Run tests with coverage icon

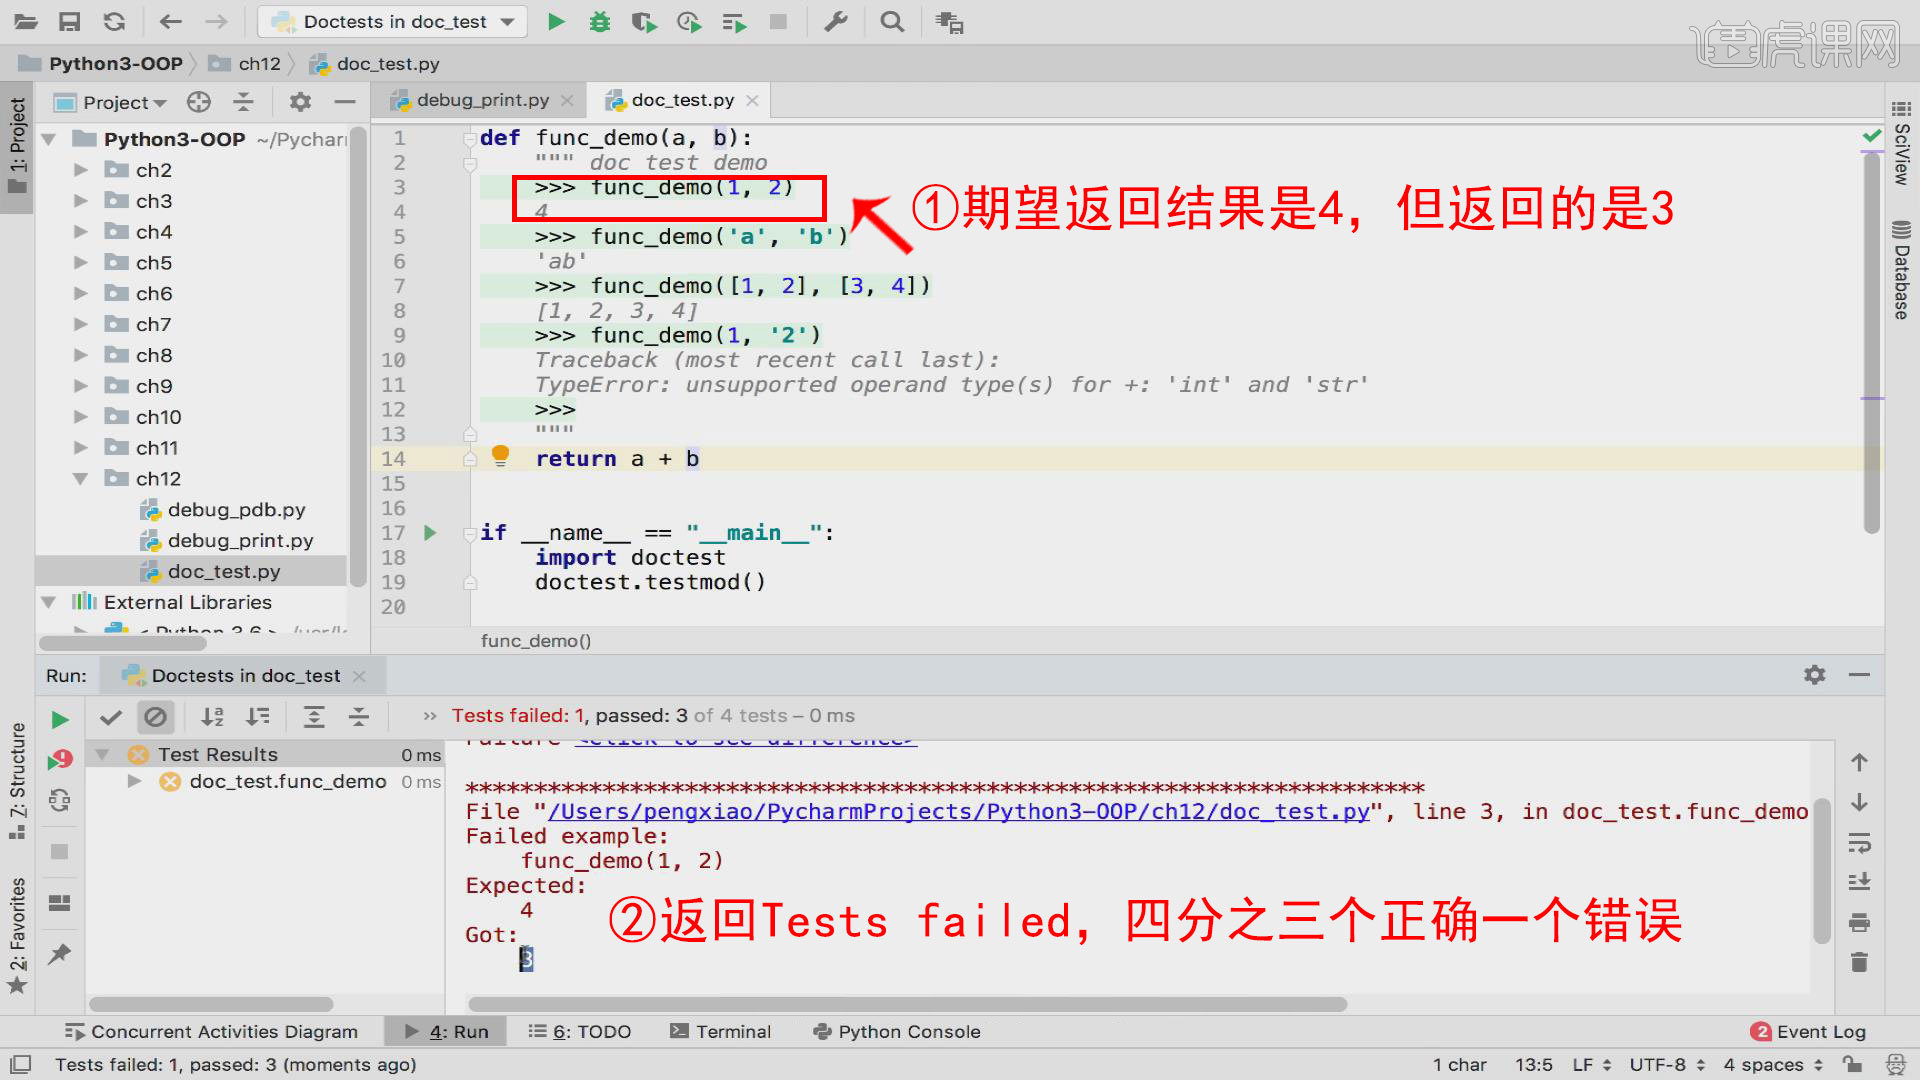click(645, 21)
